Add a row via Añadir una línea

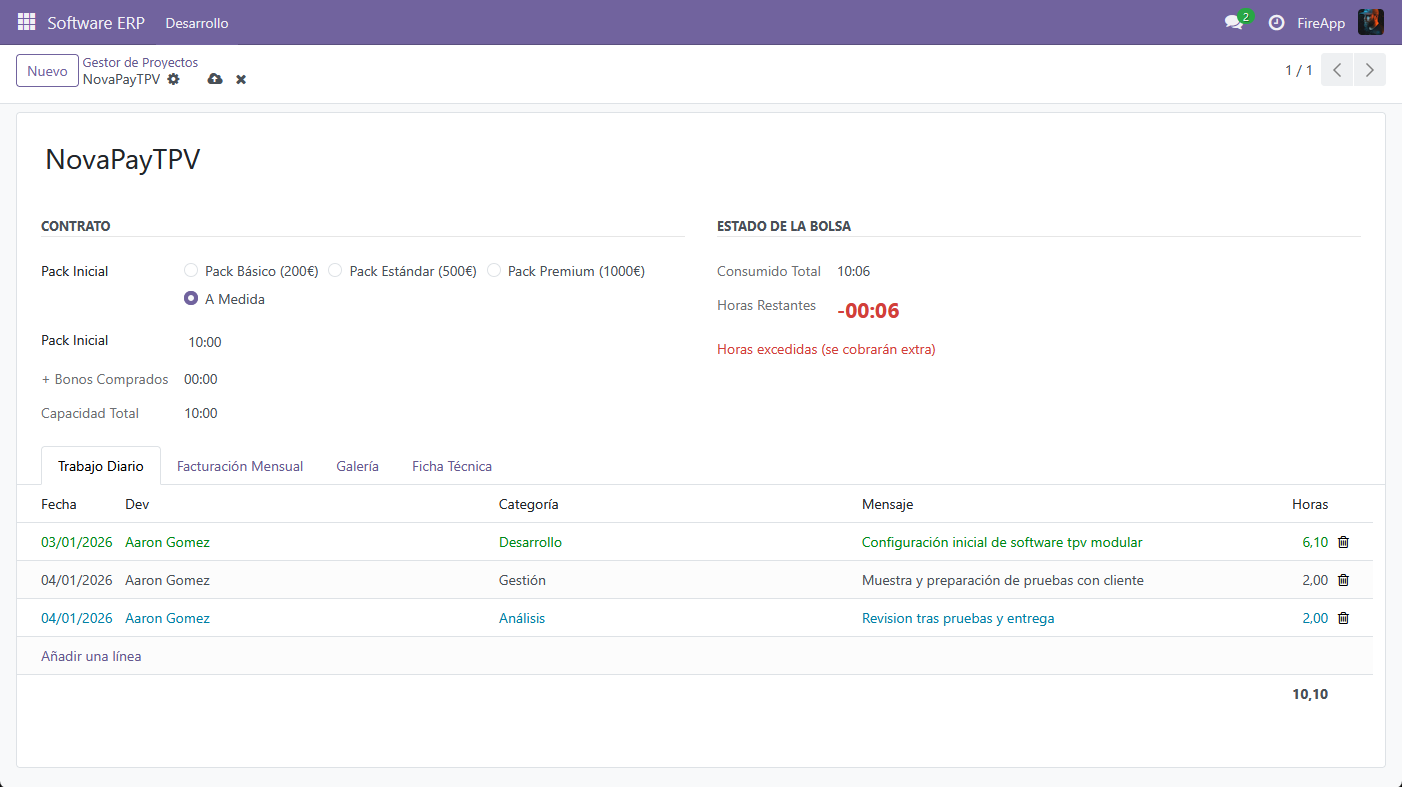click(91, 656)
